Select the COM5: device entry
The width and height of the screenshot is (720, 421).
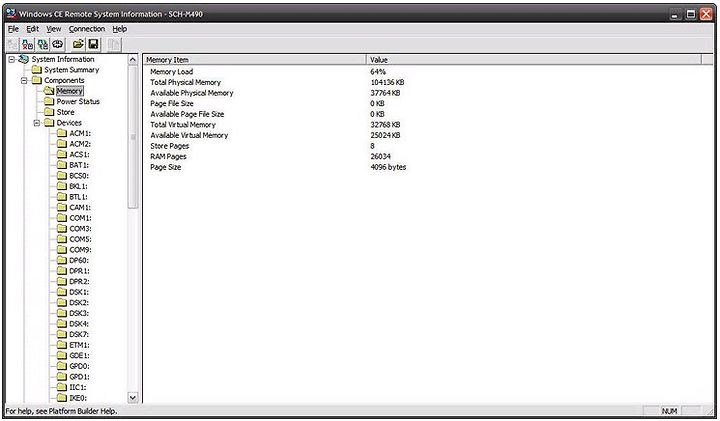pos(80,239)
